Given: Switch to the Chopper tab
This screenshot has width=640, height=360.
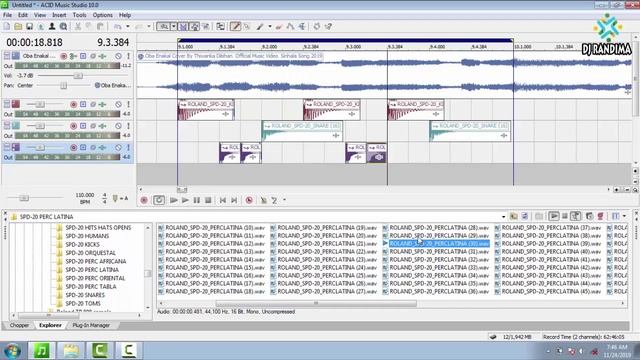Looking at the screenshot, I should pos(19,325).
